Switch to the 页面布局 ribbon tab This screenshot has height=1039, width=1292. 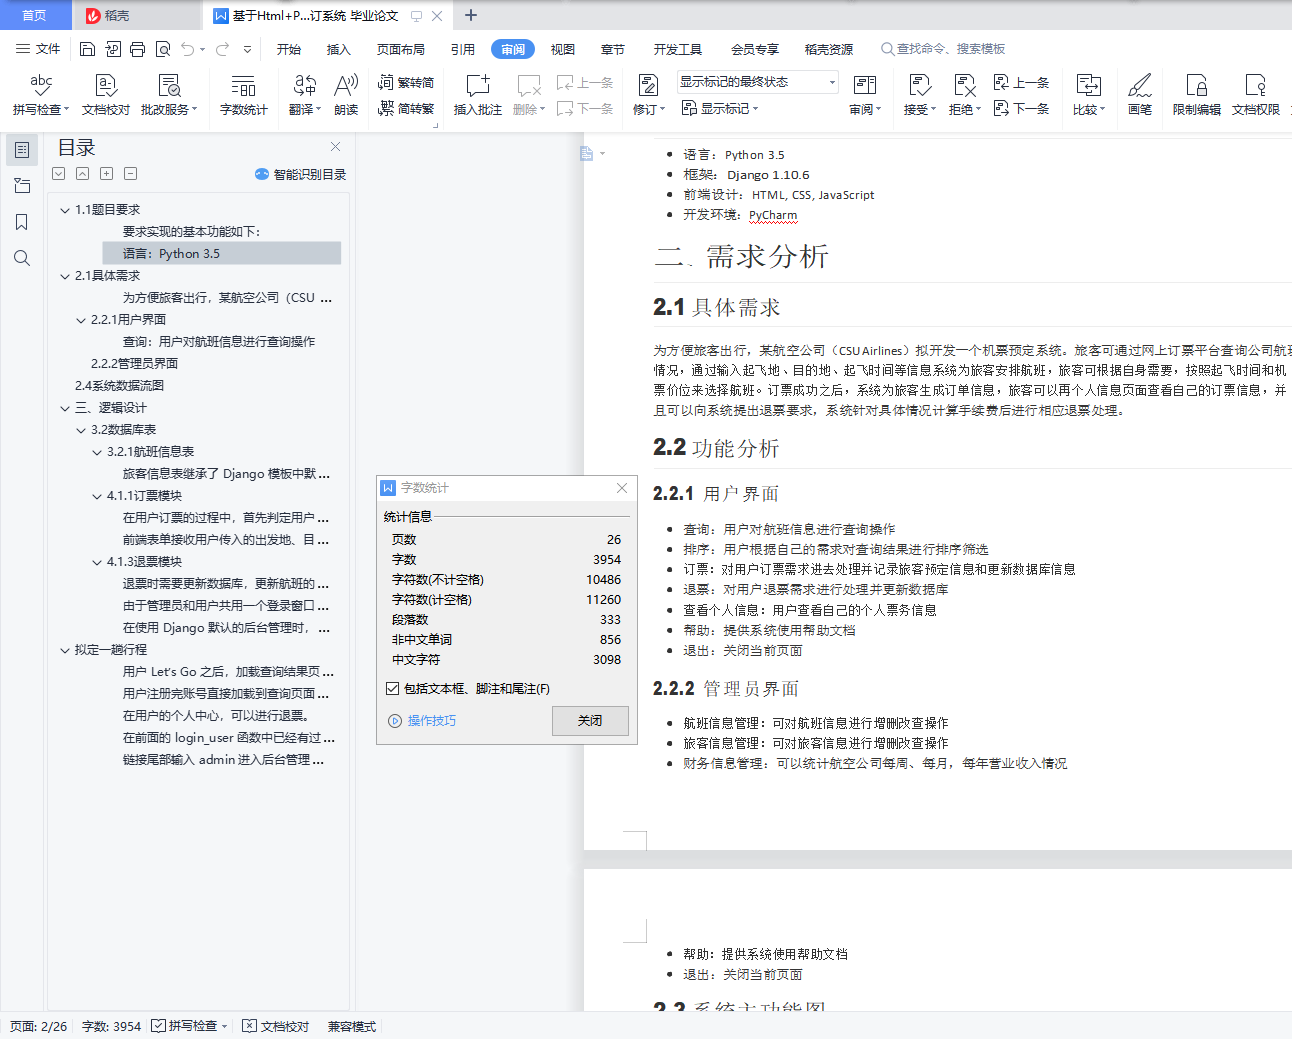(401, 49)
